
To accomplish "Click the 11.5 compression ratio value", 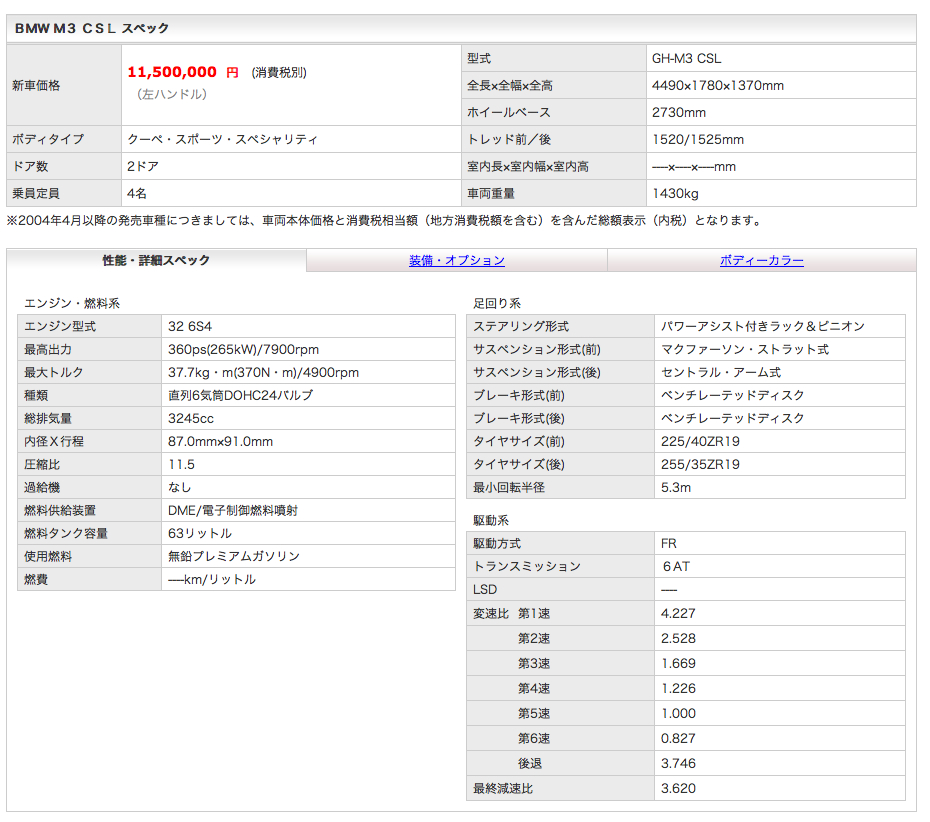I will click(x=181, y=464).
